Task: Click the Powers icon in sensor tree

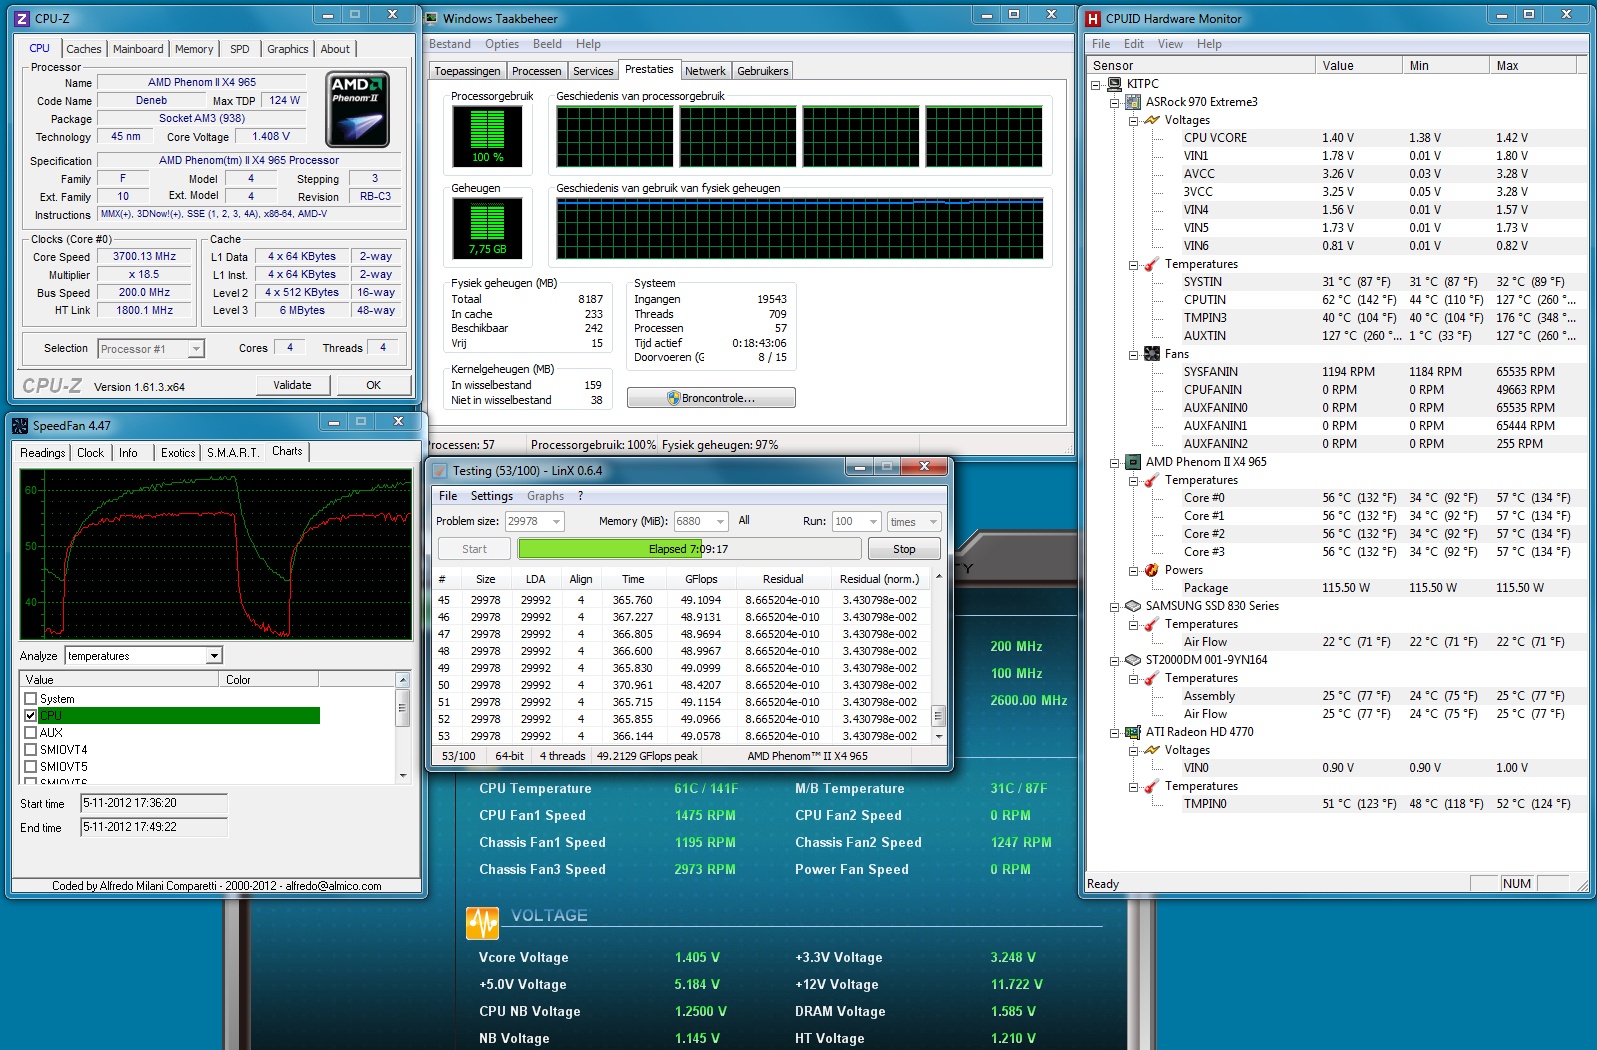Action: (1151, 570)
